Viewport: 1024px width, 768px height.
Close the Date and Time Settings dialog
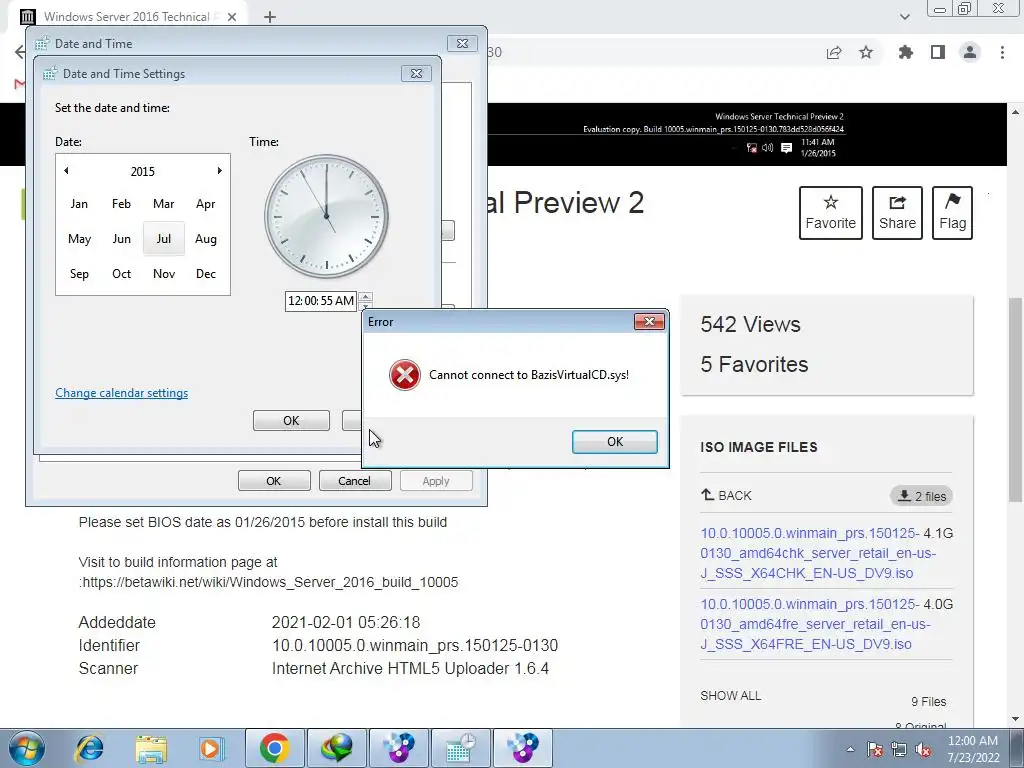click(x=416, y=73)
